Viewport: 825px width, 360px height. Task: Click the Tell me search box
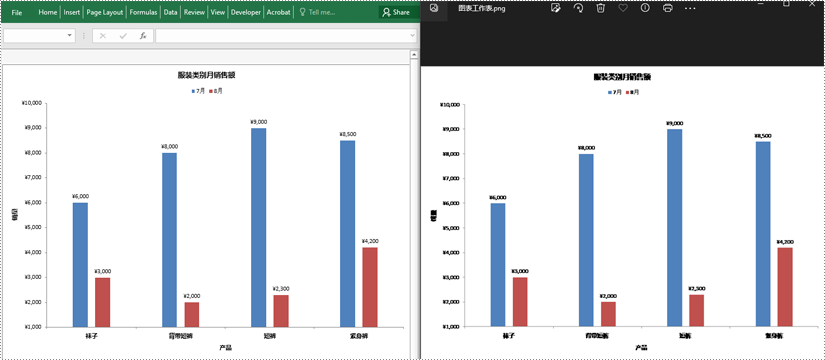(317, 12)
